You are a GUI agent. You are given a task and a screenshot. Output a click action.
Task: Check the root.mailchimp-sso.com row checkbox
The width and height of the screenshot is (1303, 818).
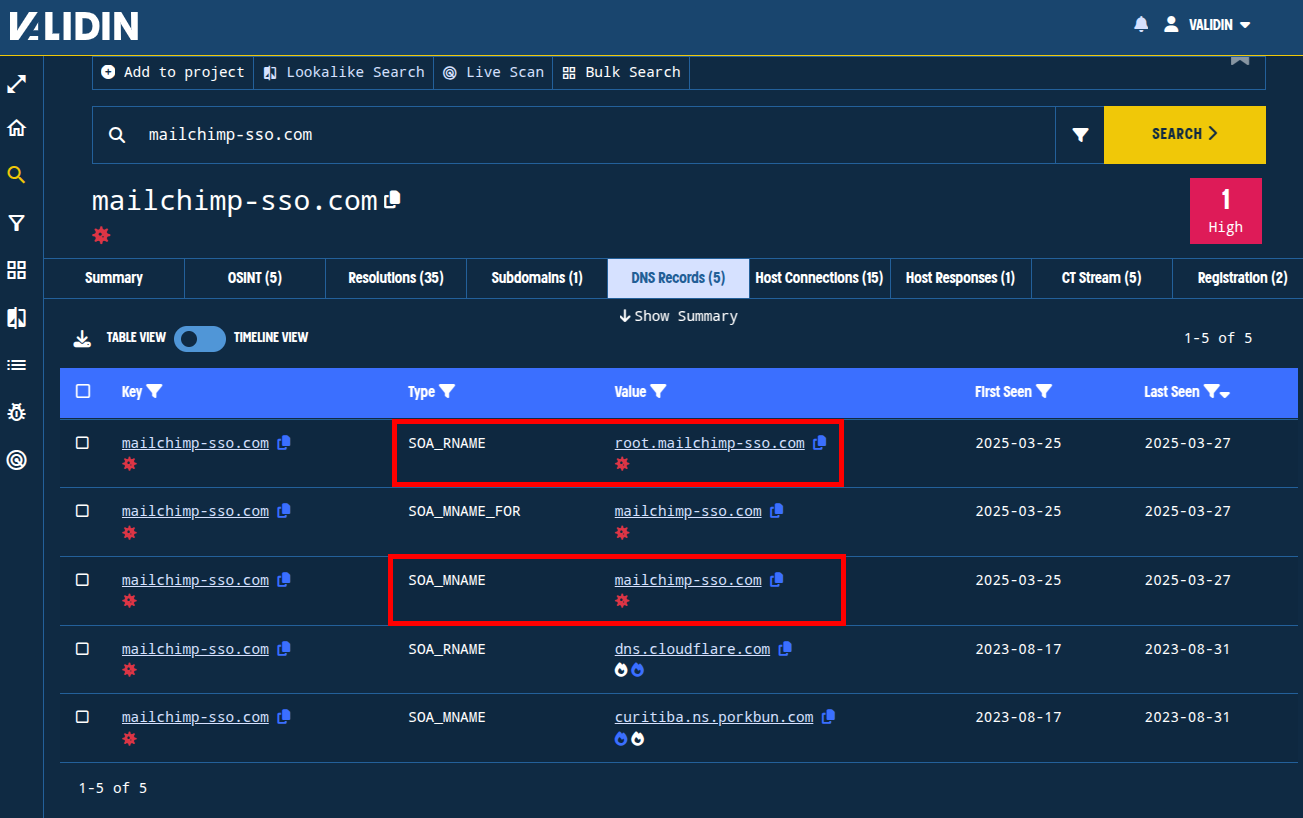click(x=83, y=442)
